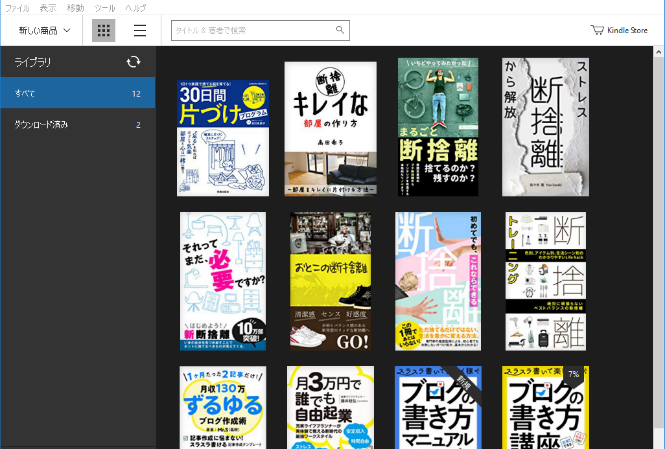Viewport: 665px width, 449px height.
Task: Click the scrollbar up arrow
Action: 659,52
